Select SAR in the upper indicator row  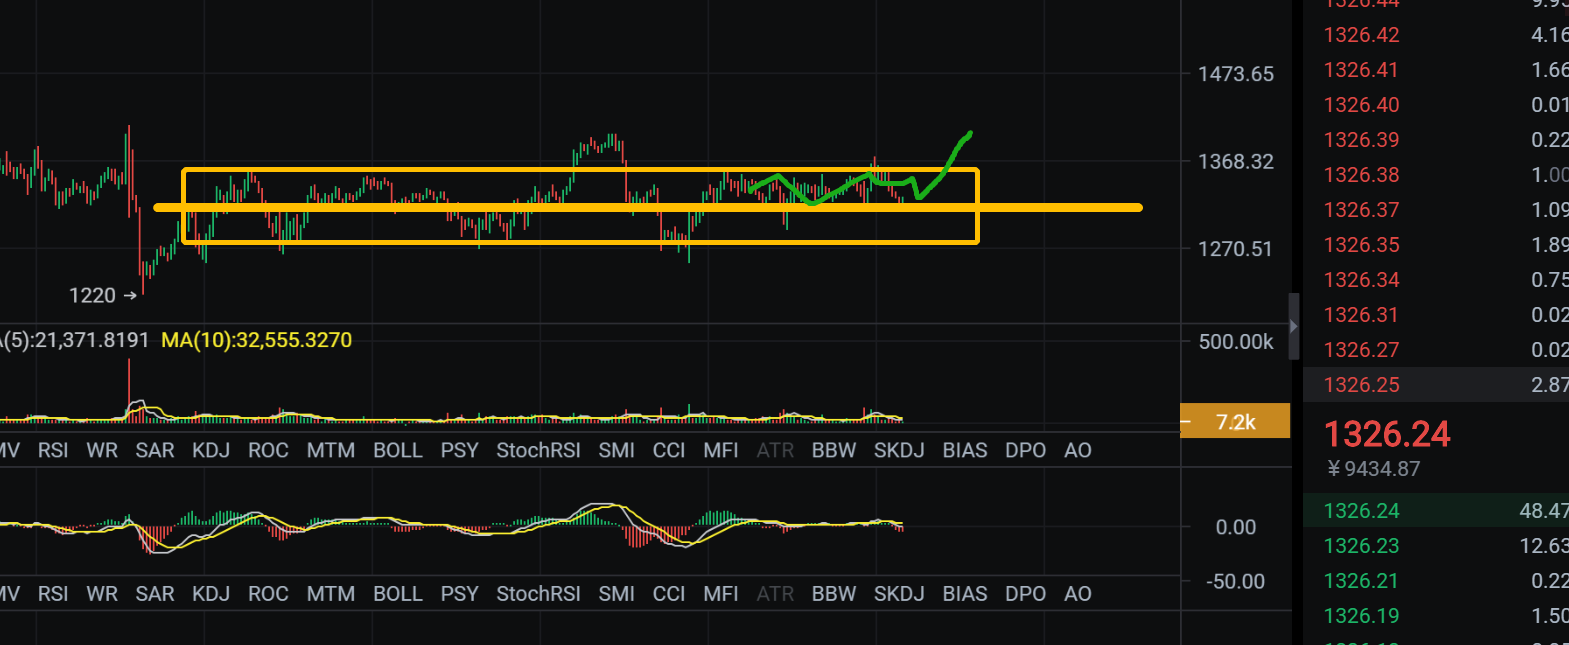tap(155, 450)
